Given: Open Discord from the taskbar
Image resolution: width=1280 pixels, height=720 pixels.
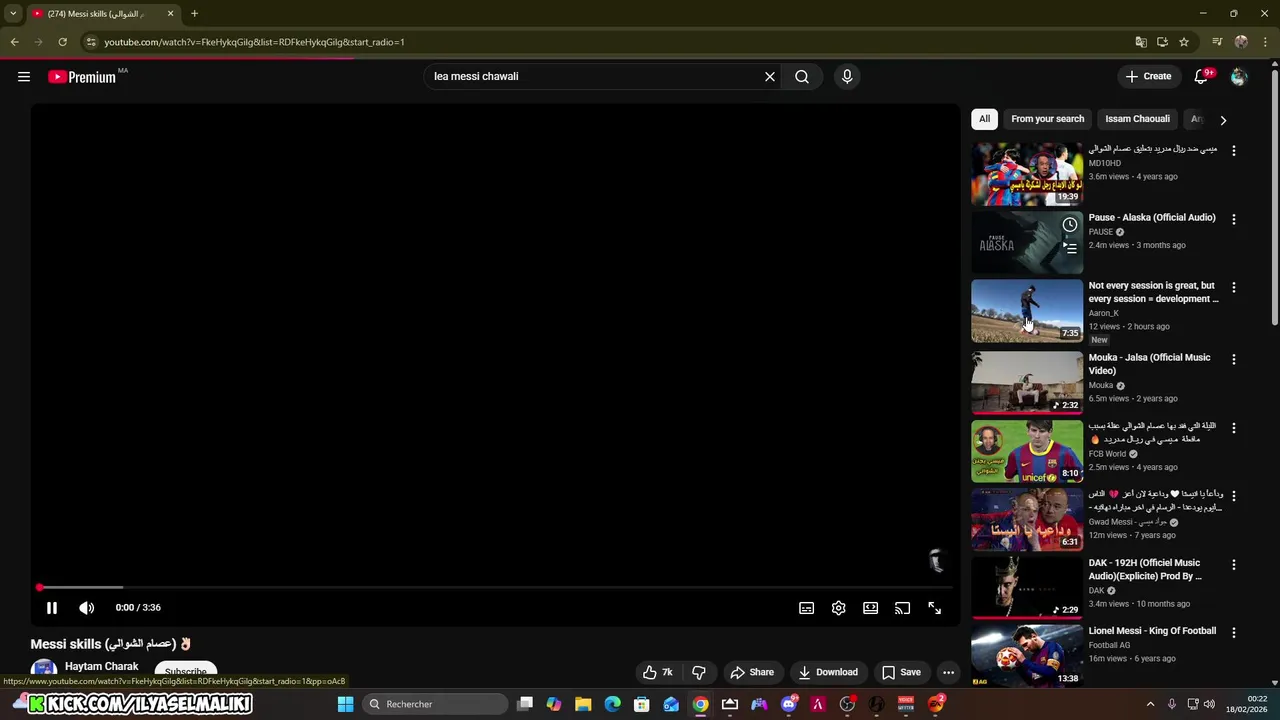Looking at the screenshot, I should click(x=788, y=704).
